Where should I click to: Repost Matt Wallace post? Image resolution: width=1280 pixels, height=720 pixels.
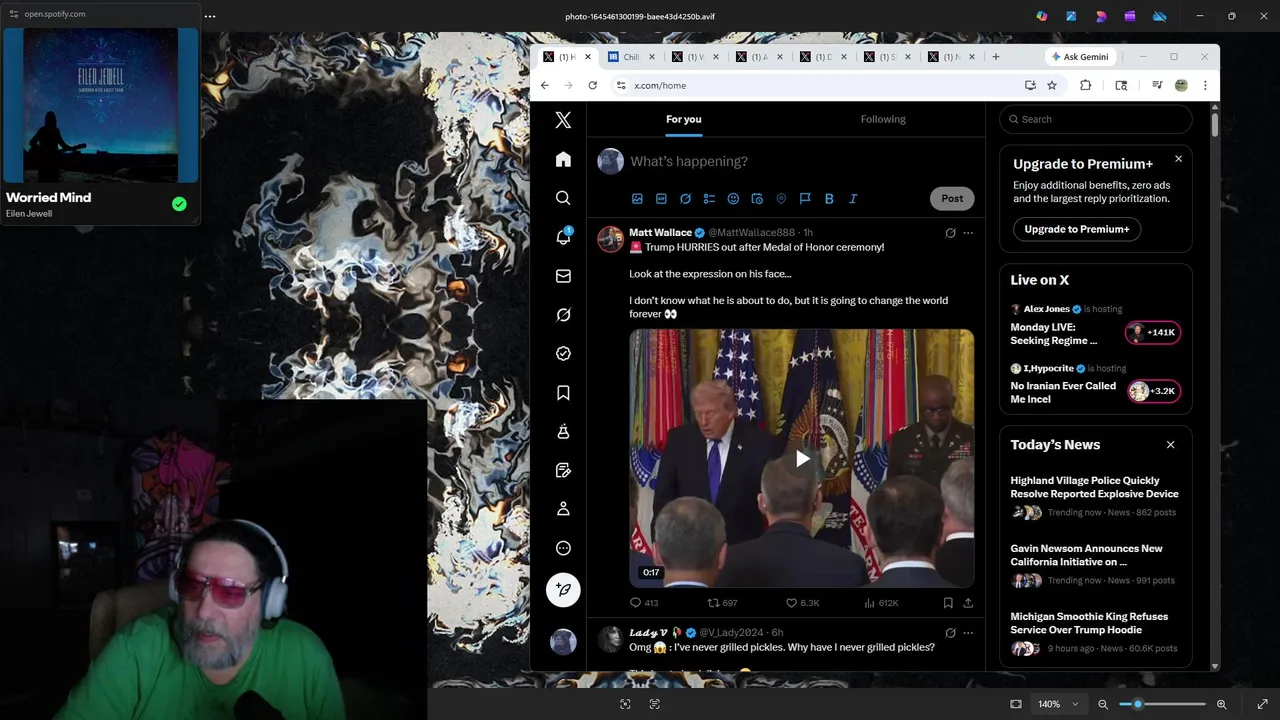722,603
